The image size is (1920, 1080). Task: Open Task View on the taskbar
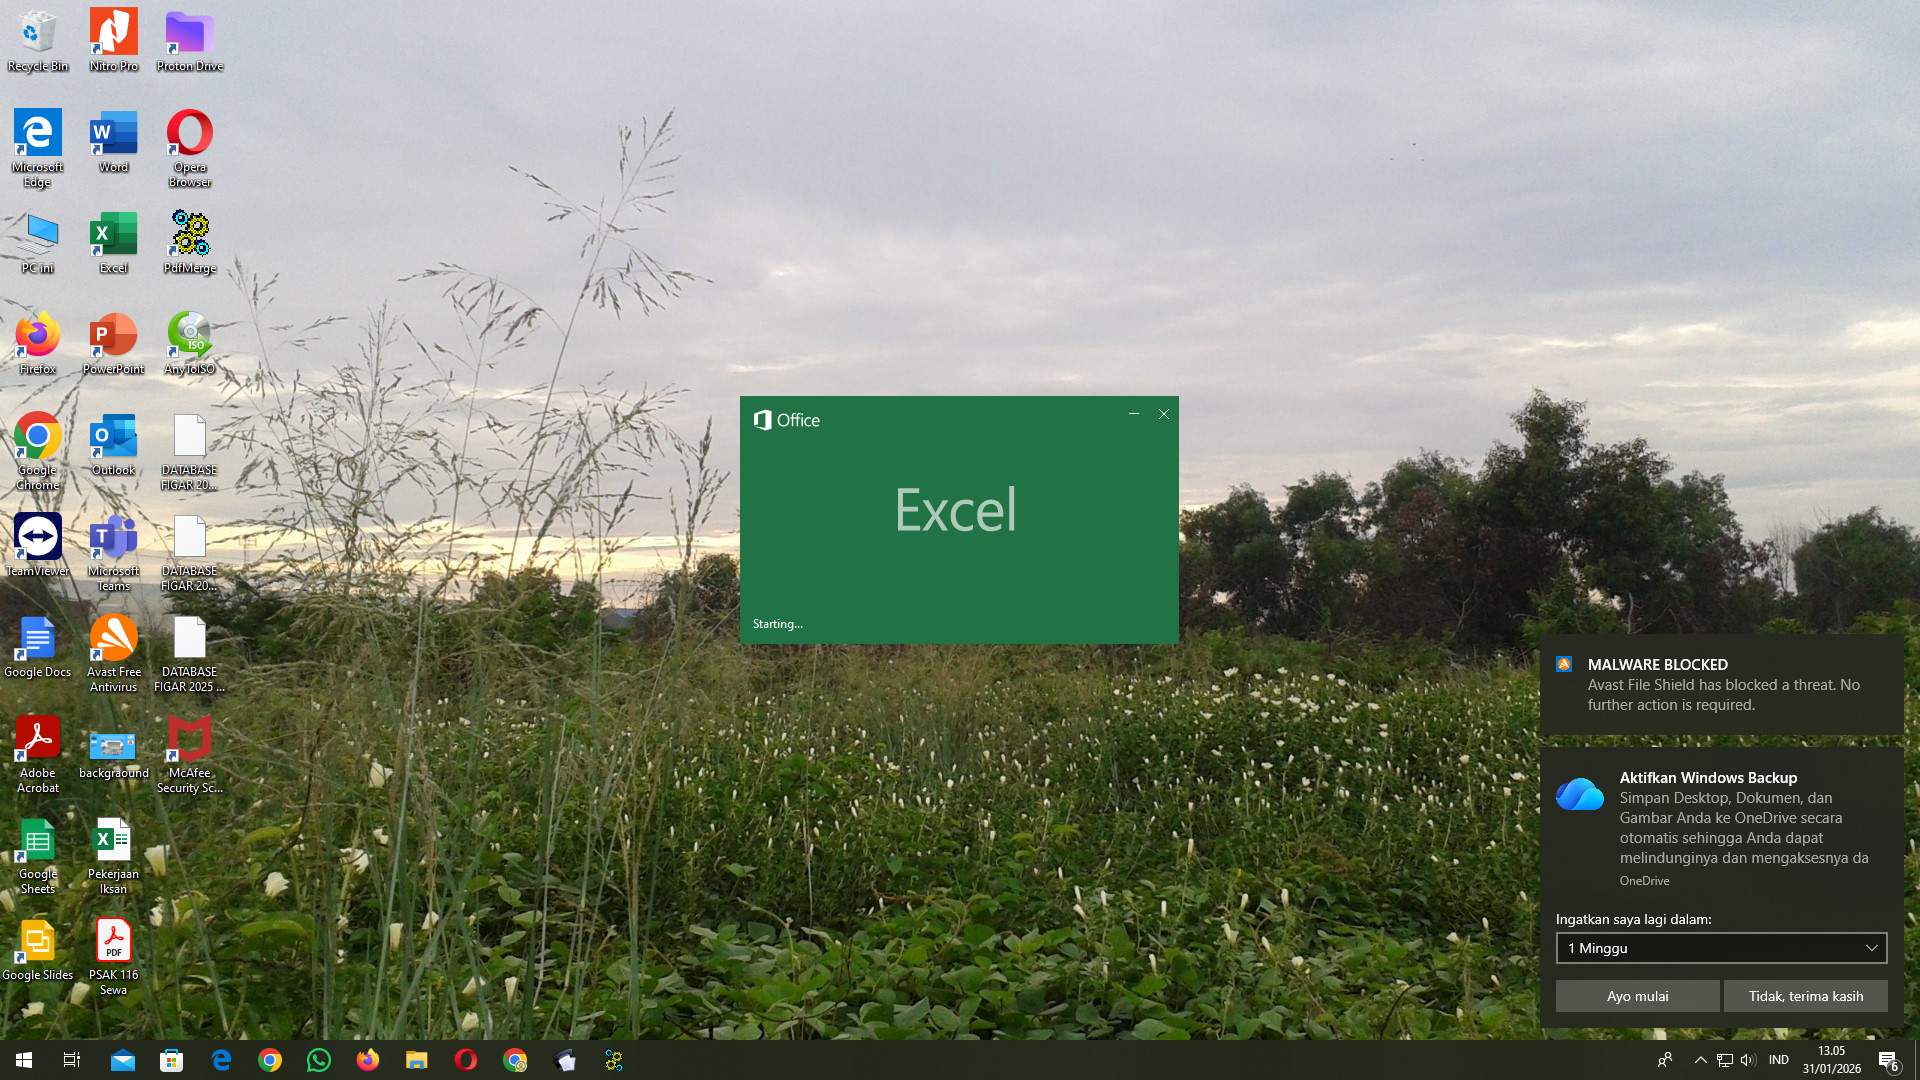71,1059
